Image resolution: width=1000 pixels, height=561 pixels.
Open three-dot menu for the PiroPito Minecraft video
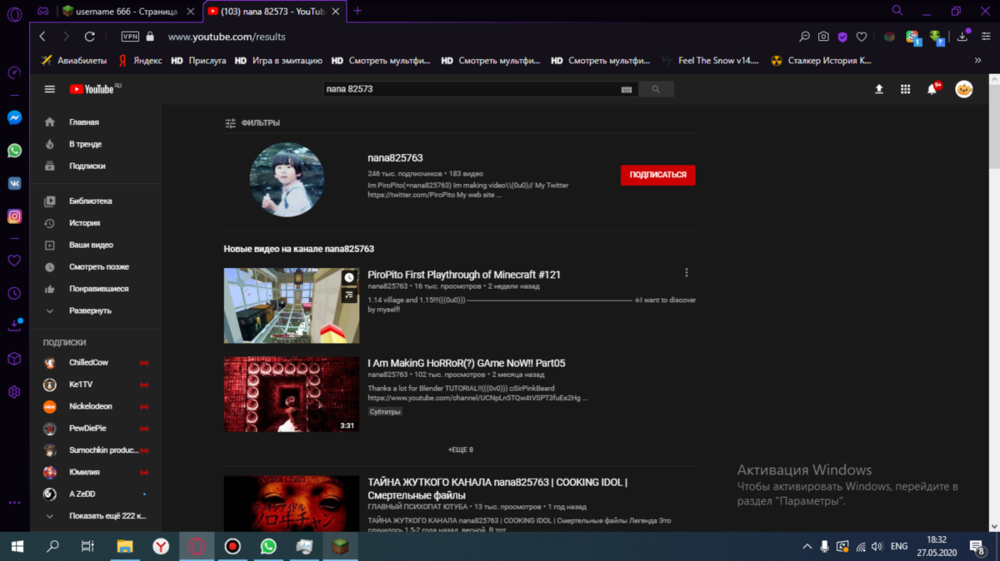(x=686, y=273)
